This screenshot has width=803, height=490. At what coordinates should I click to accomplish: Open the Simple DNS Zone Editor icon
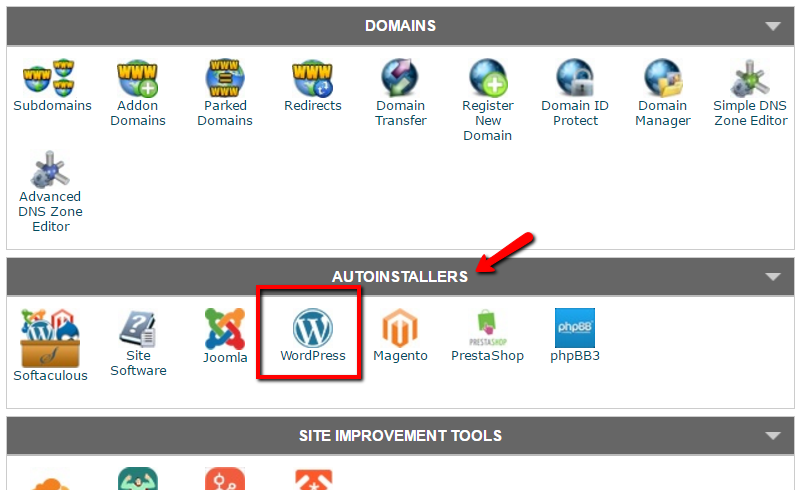click(750, 78)
